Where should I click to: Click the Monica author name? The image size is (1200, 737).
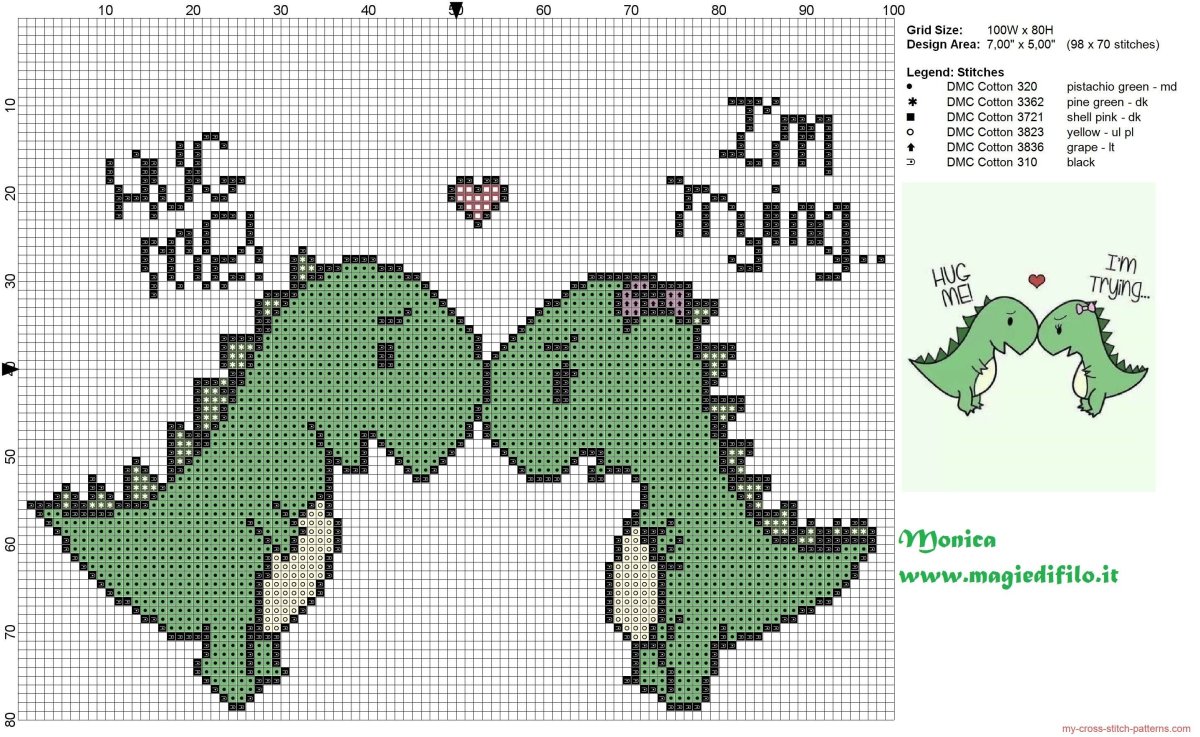tap(946, 540)
